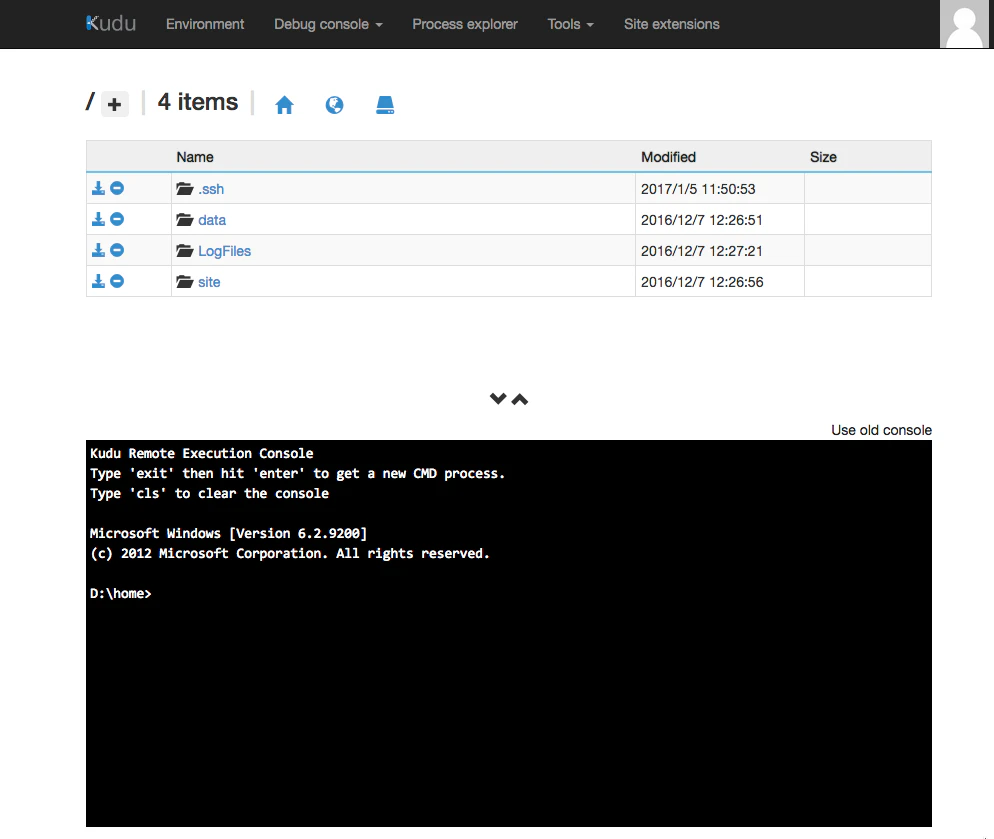
Task: Expand the Tools dropdown menu
Action: click(571, 24)
